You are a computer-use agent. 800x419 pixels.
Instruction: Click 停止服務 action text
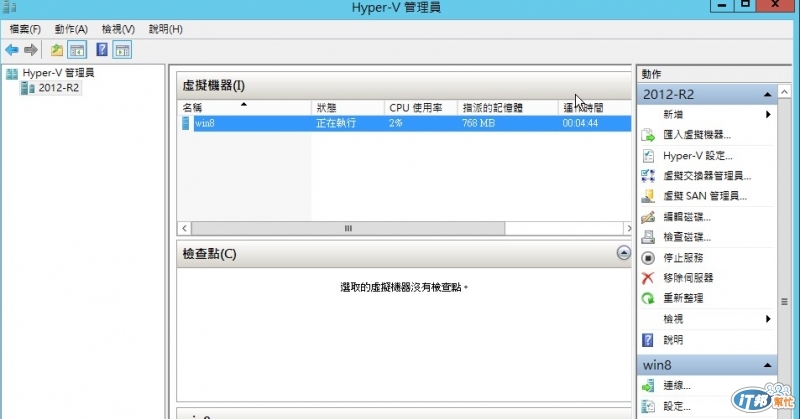683,258
